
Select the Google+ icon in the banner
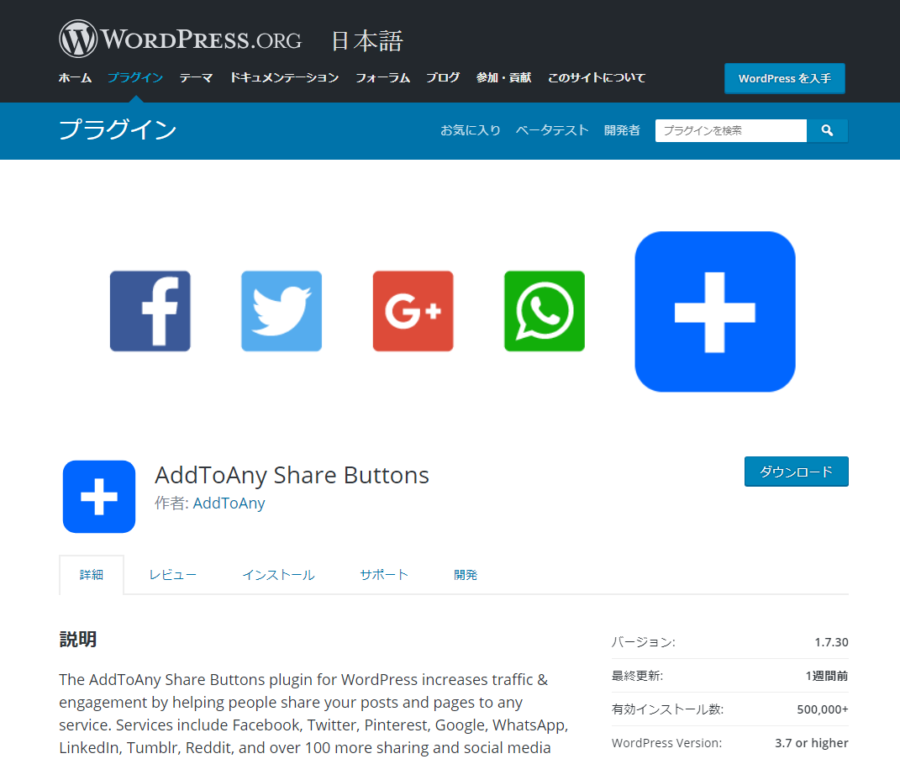pos(413,311)
